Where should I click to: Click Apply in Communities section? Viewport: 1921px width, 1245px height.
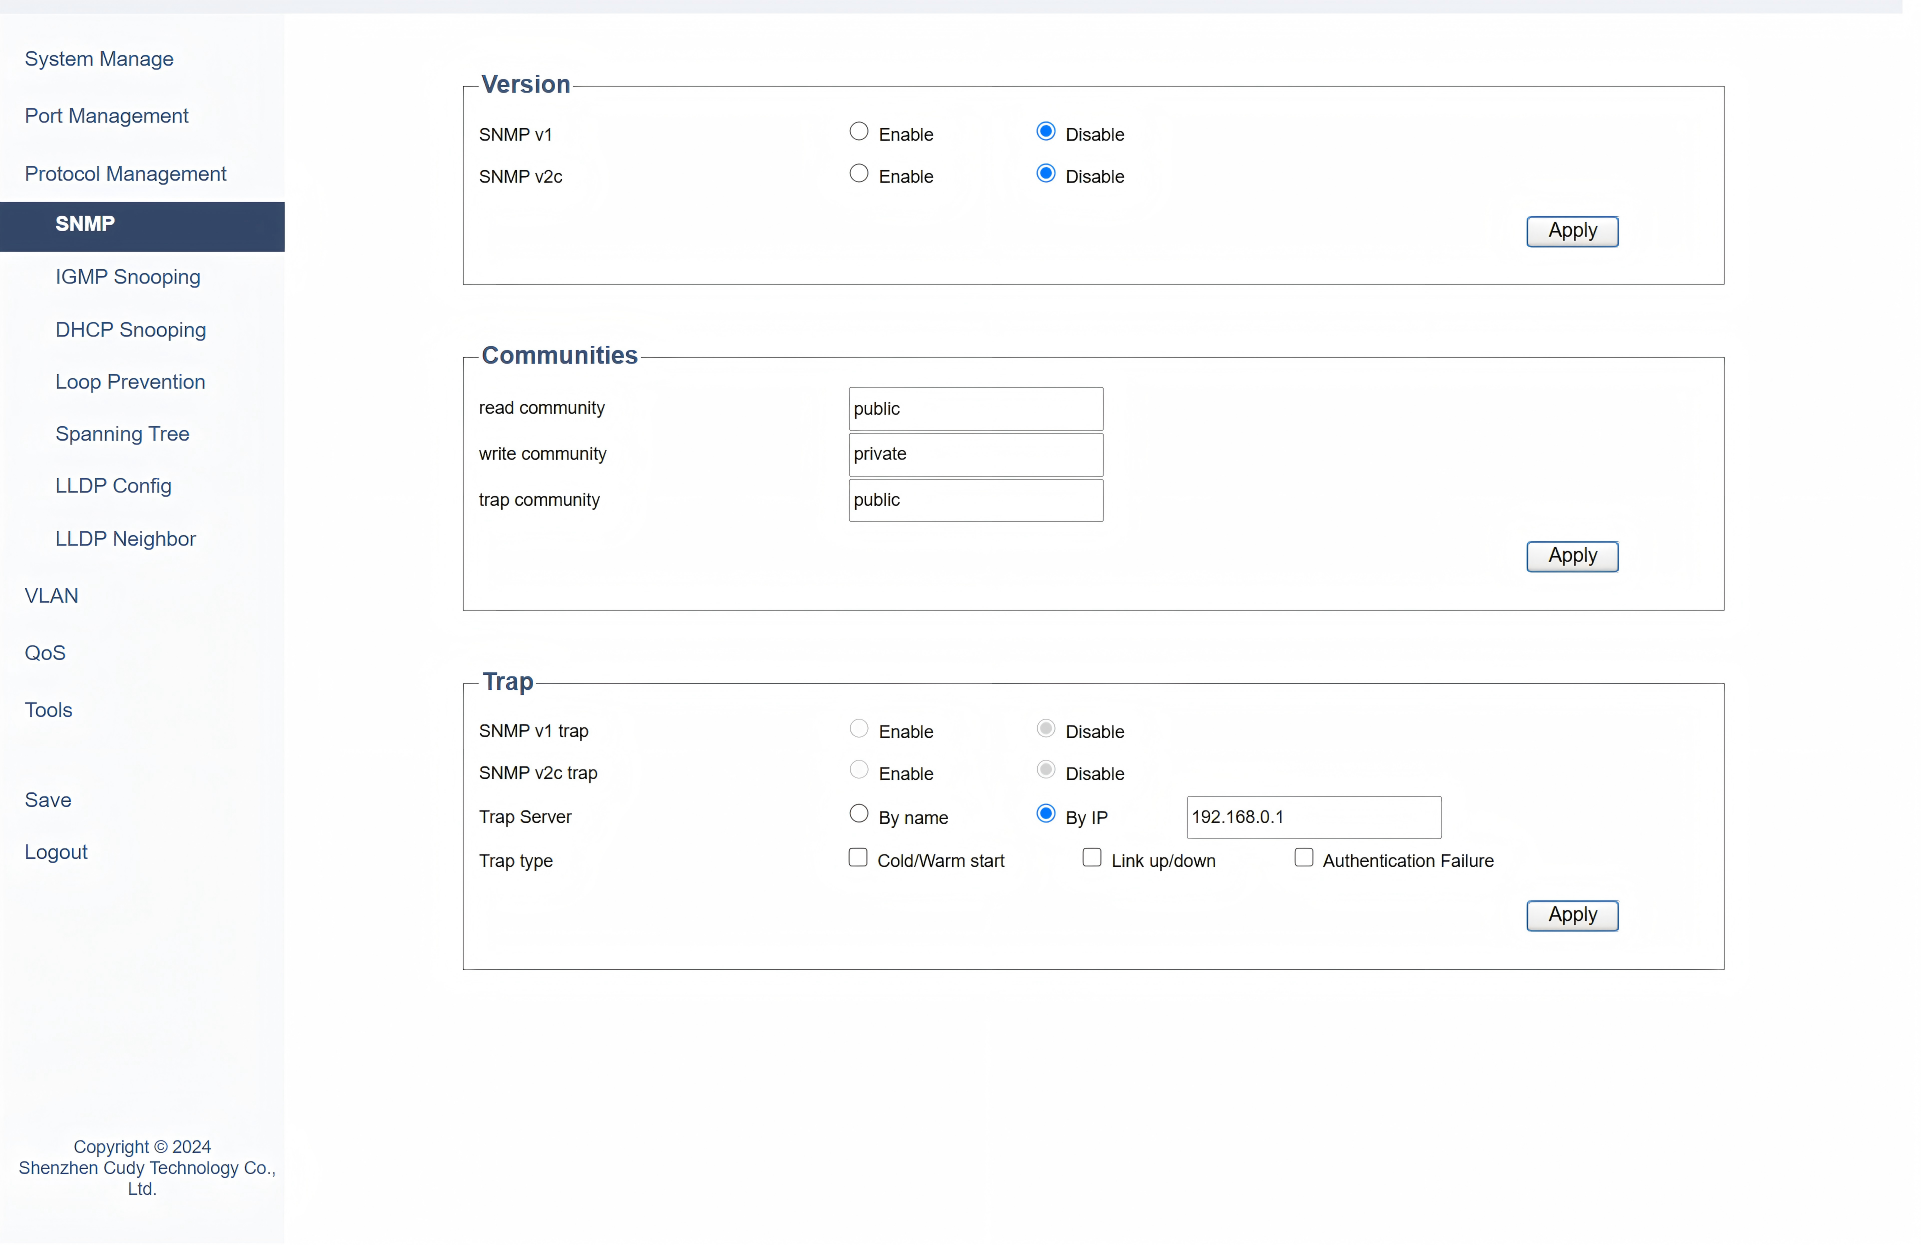click(1572, 556)
